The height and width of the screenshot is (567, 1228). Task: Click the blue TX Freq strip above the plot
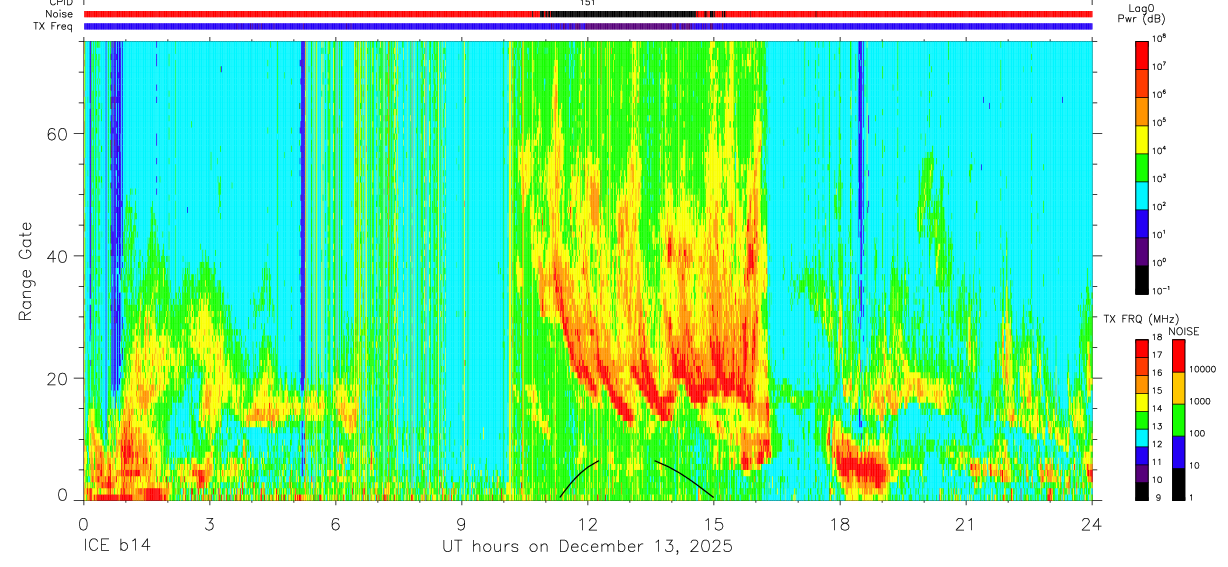588,26
